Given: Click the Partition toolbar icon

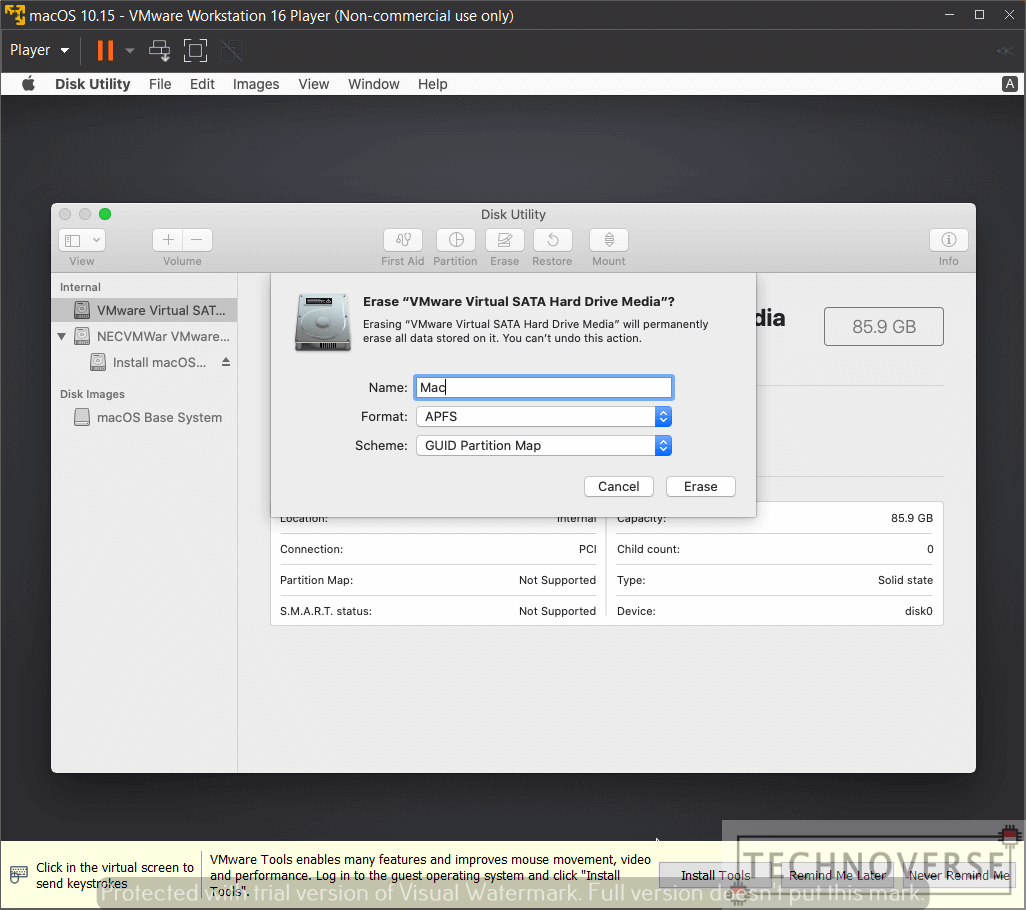Looking at the screenshot, I should tap(456, 240).
